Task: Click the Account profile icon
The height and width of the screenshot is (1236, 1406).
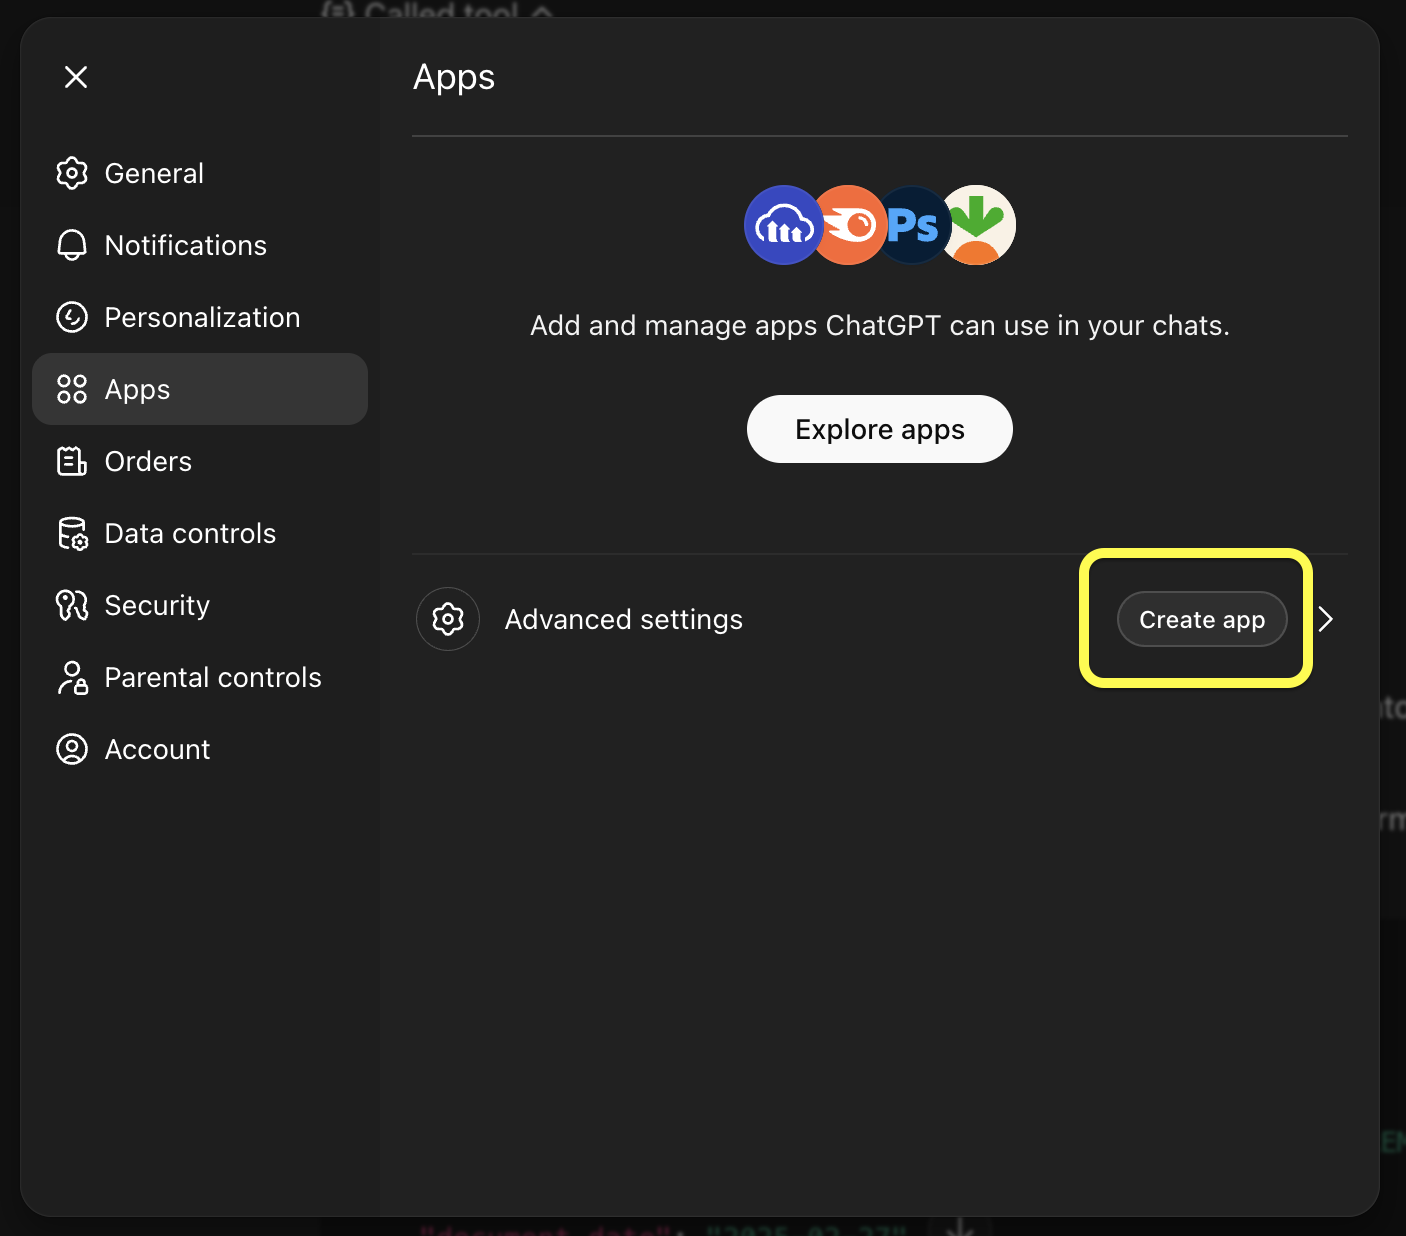Action: [x=72, y=749]
